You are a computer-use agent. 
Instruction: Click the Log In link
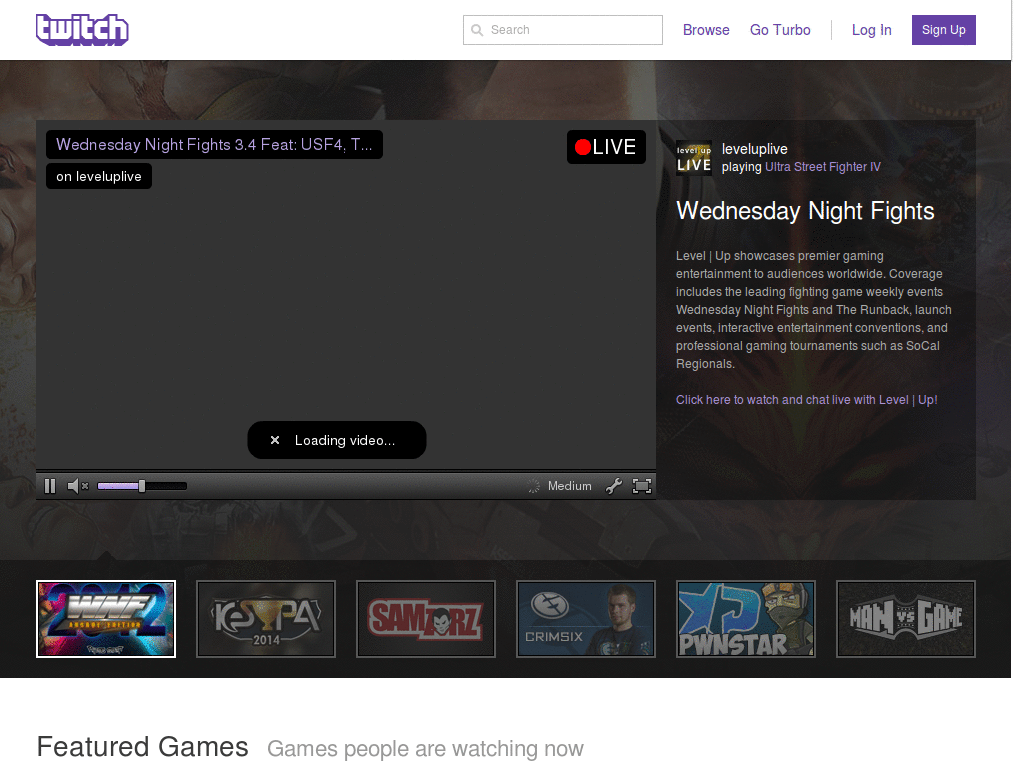pos(871,30)
